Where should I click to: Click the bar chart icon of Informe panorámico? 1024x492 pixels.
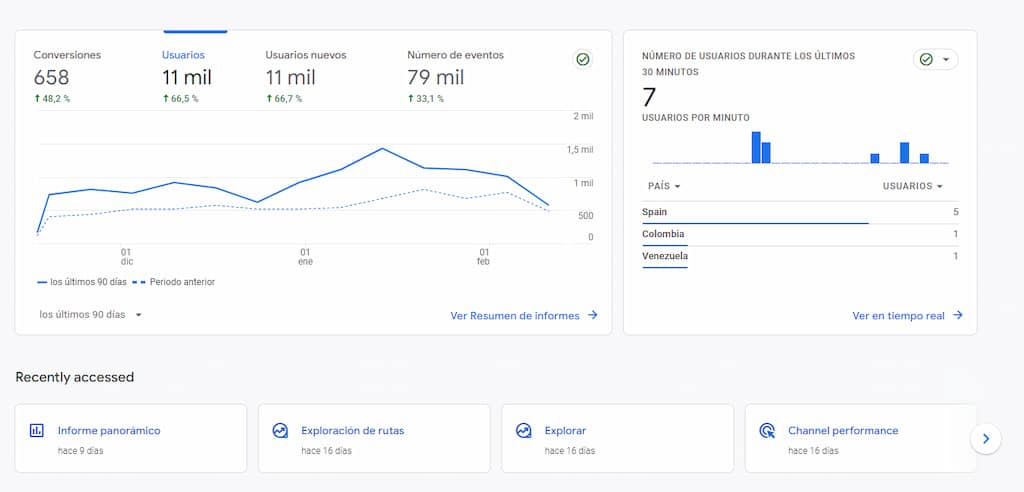pyautogui.click(x=37, y=431)
